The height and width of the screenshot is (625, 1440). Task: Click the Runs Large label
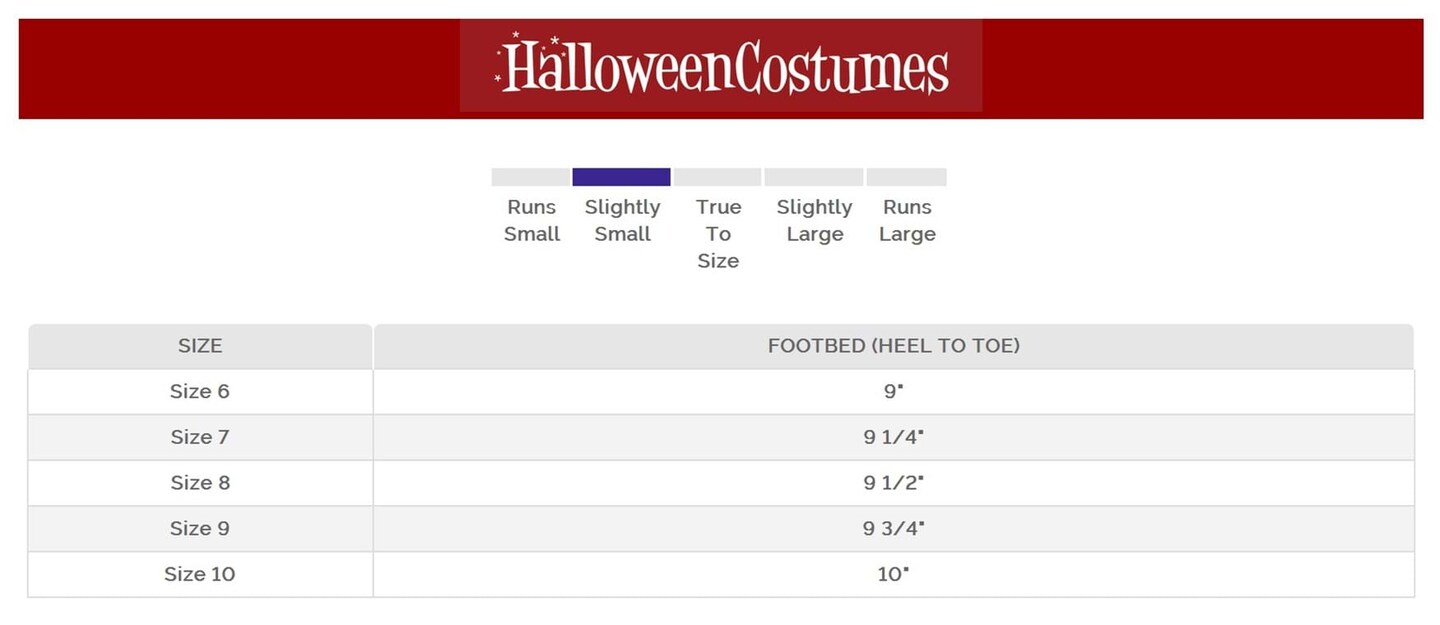907,220
